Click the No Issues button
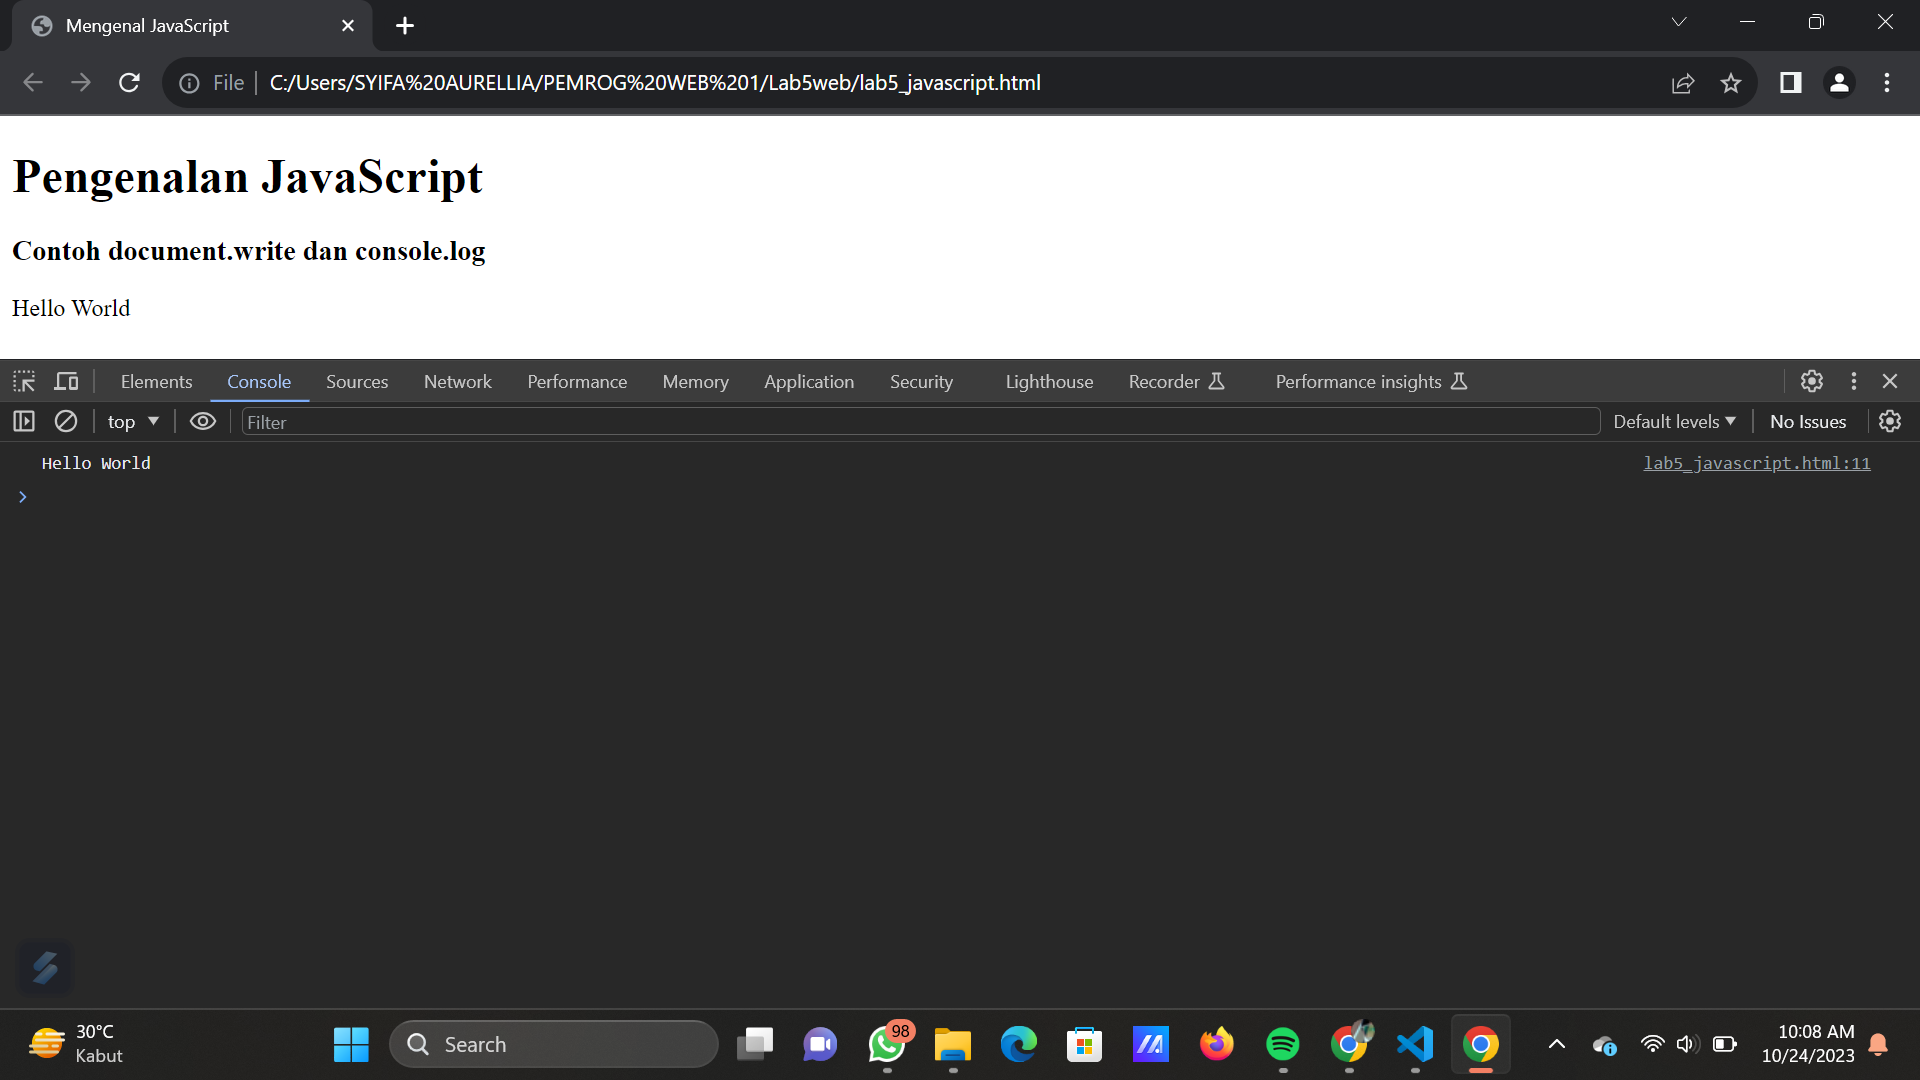 point(1807,421)
